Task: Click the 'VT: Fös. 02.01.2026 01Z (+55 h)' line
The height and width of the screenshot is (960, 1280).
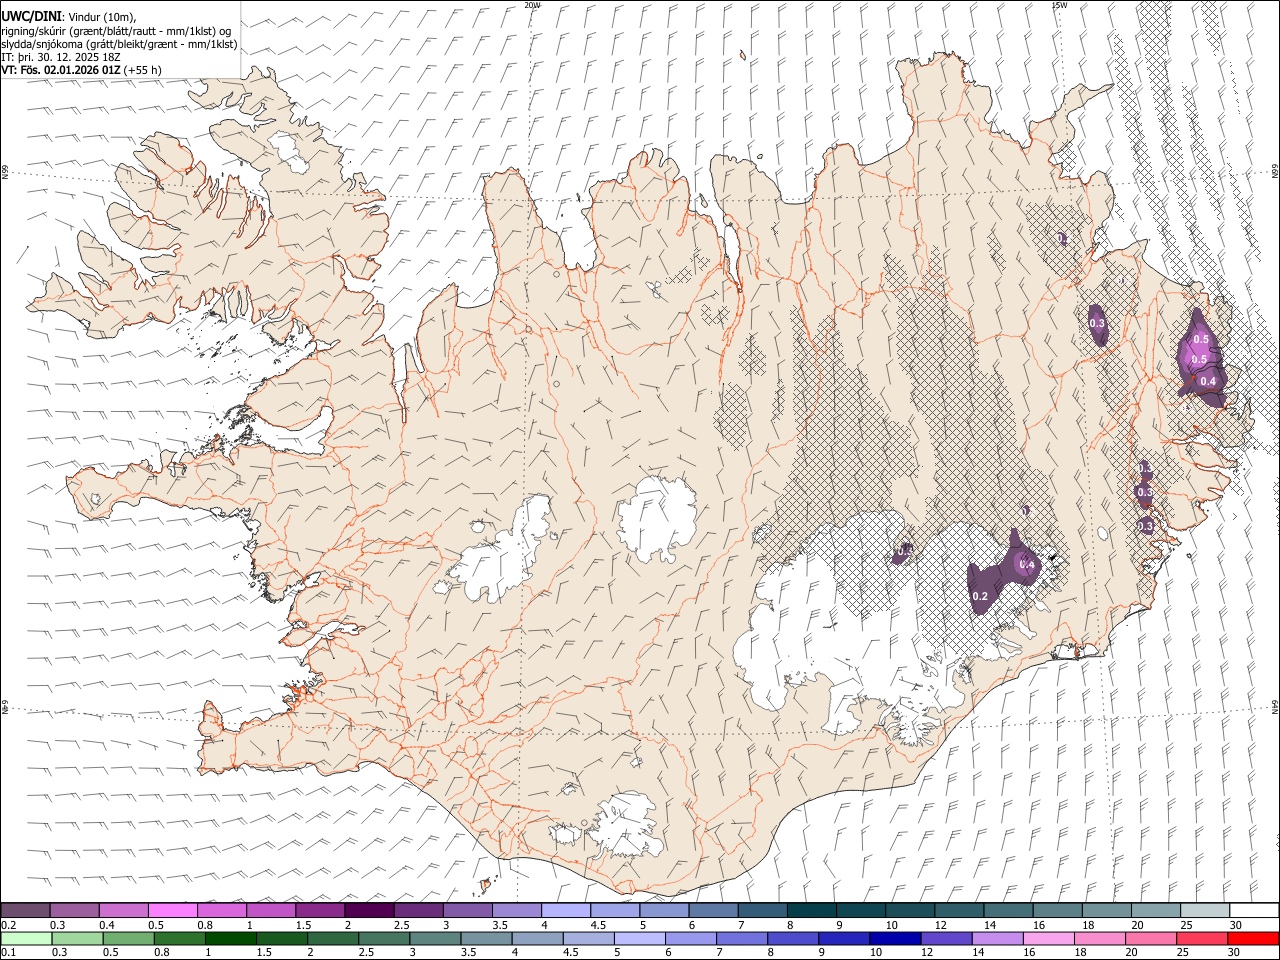Action: click(x=82, y=70)
